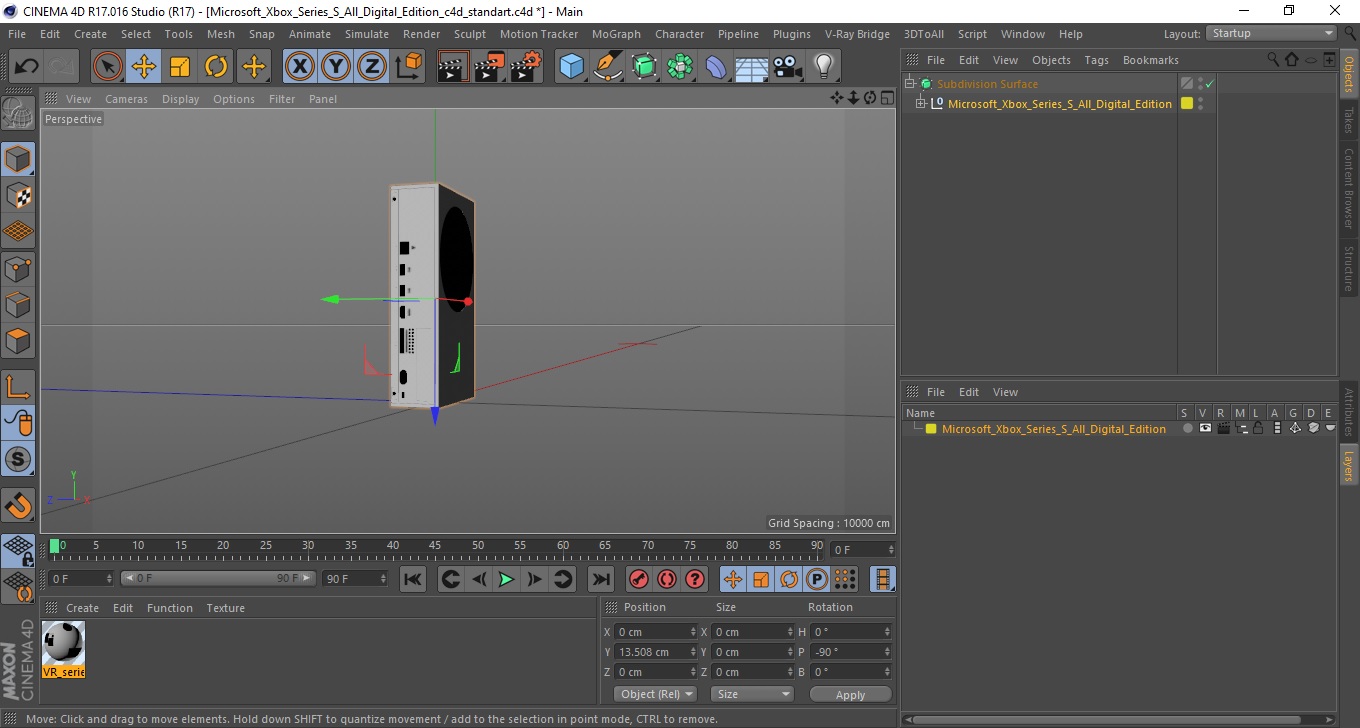Render the active view
The image size is (1360, 728).
coord(453,67)
